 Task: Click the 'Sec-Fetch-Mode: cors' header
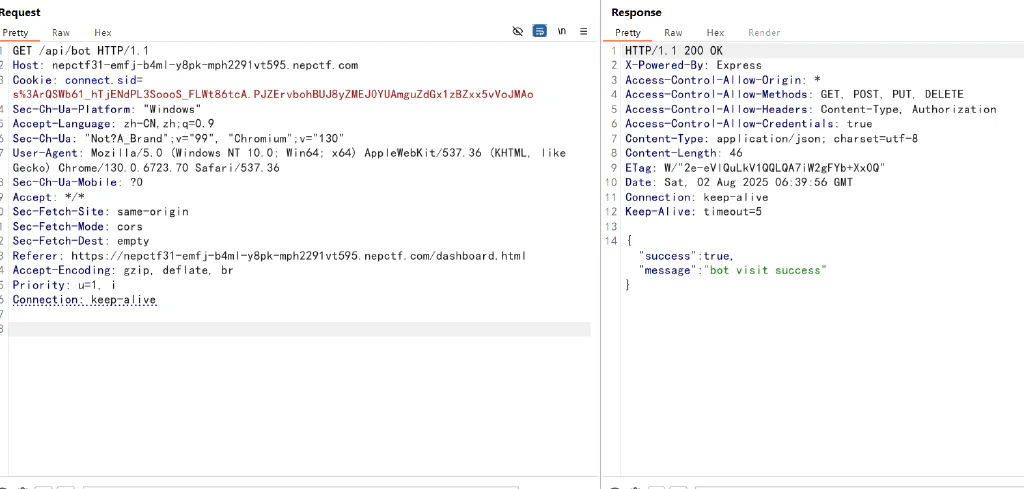[77, 227]
